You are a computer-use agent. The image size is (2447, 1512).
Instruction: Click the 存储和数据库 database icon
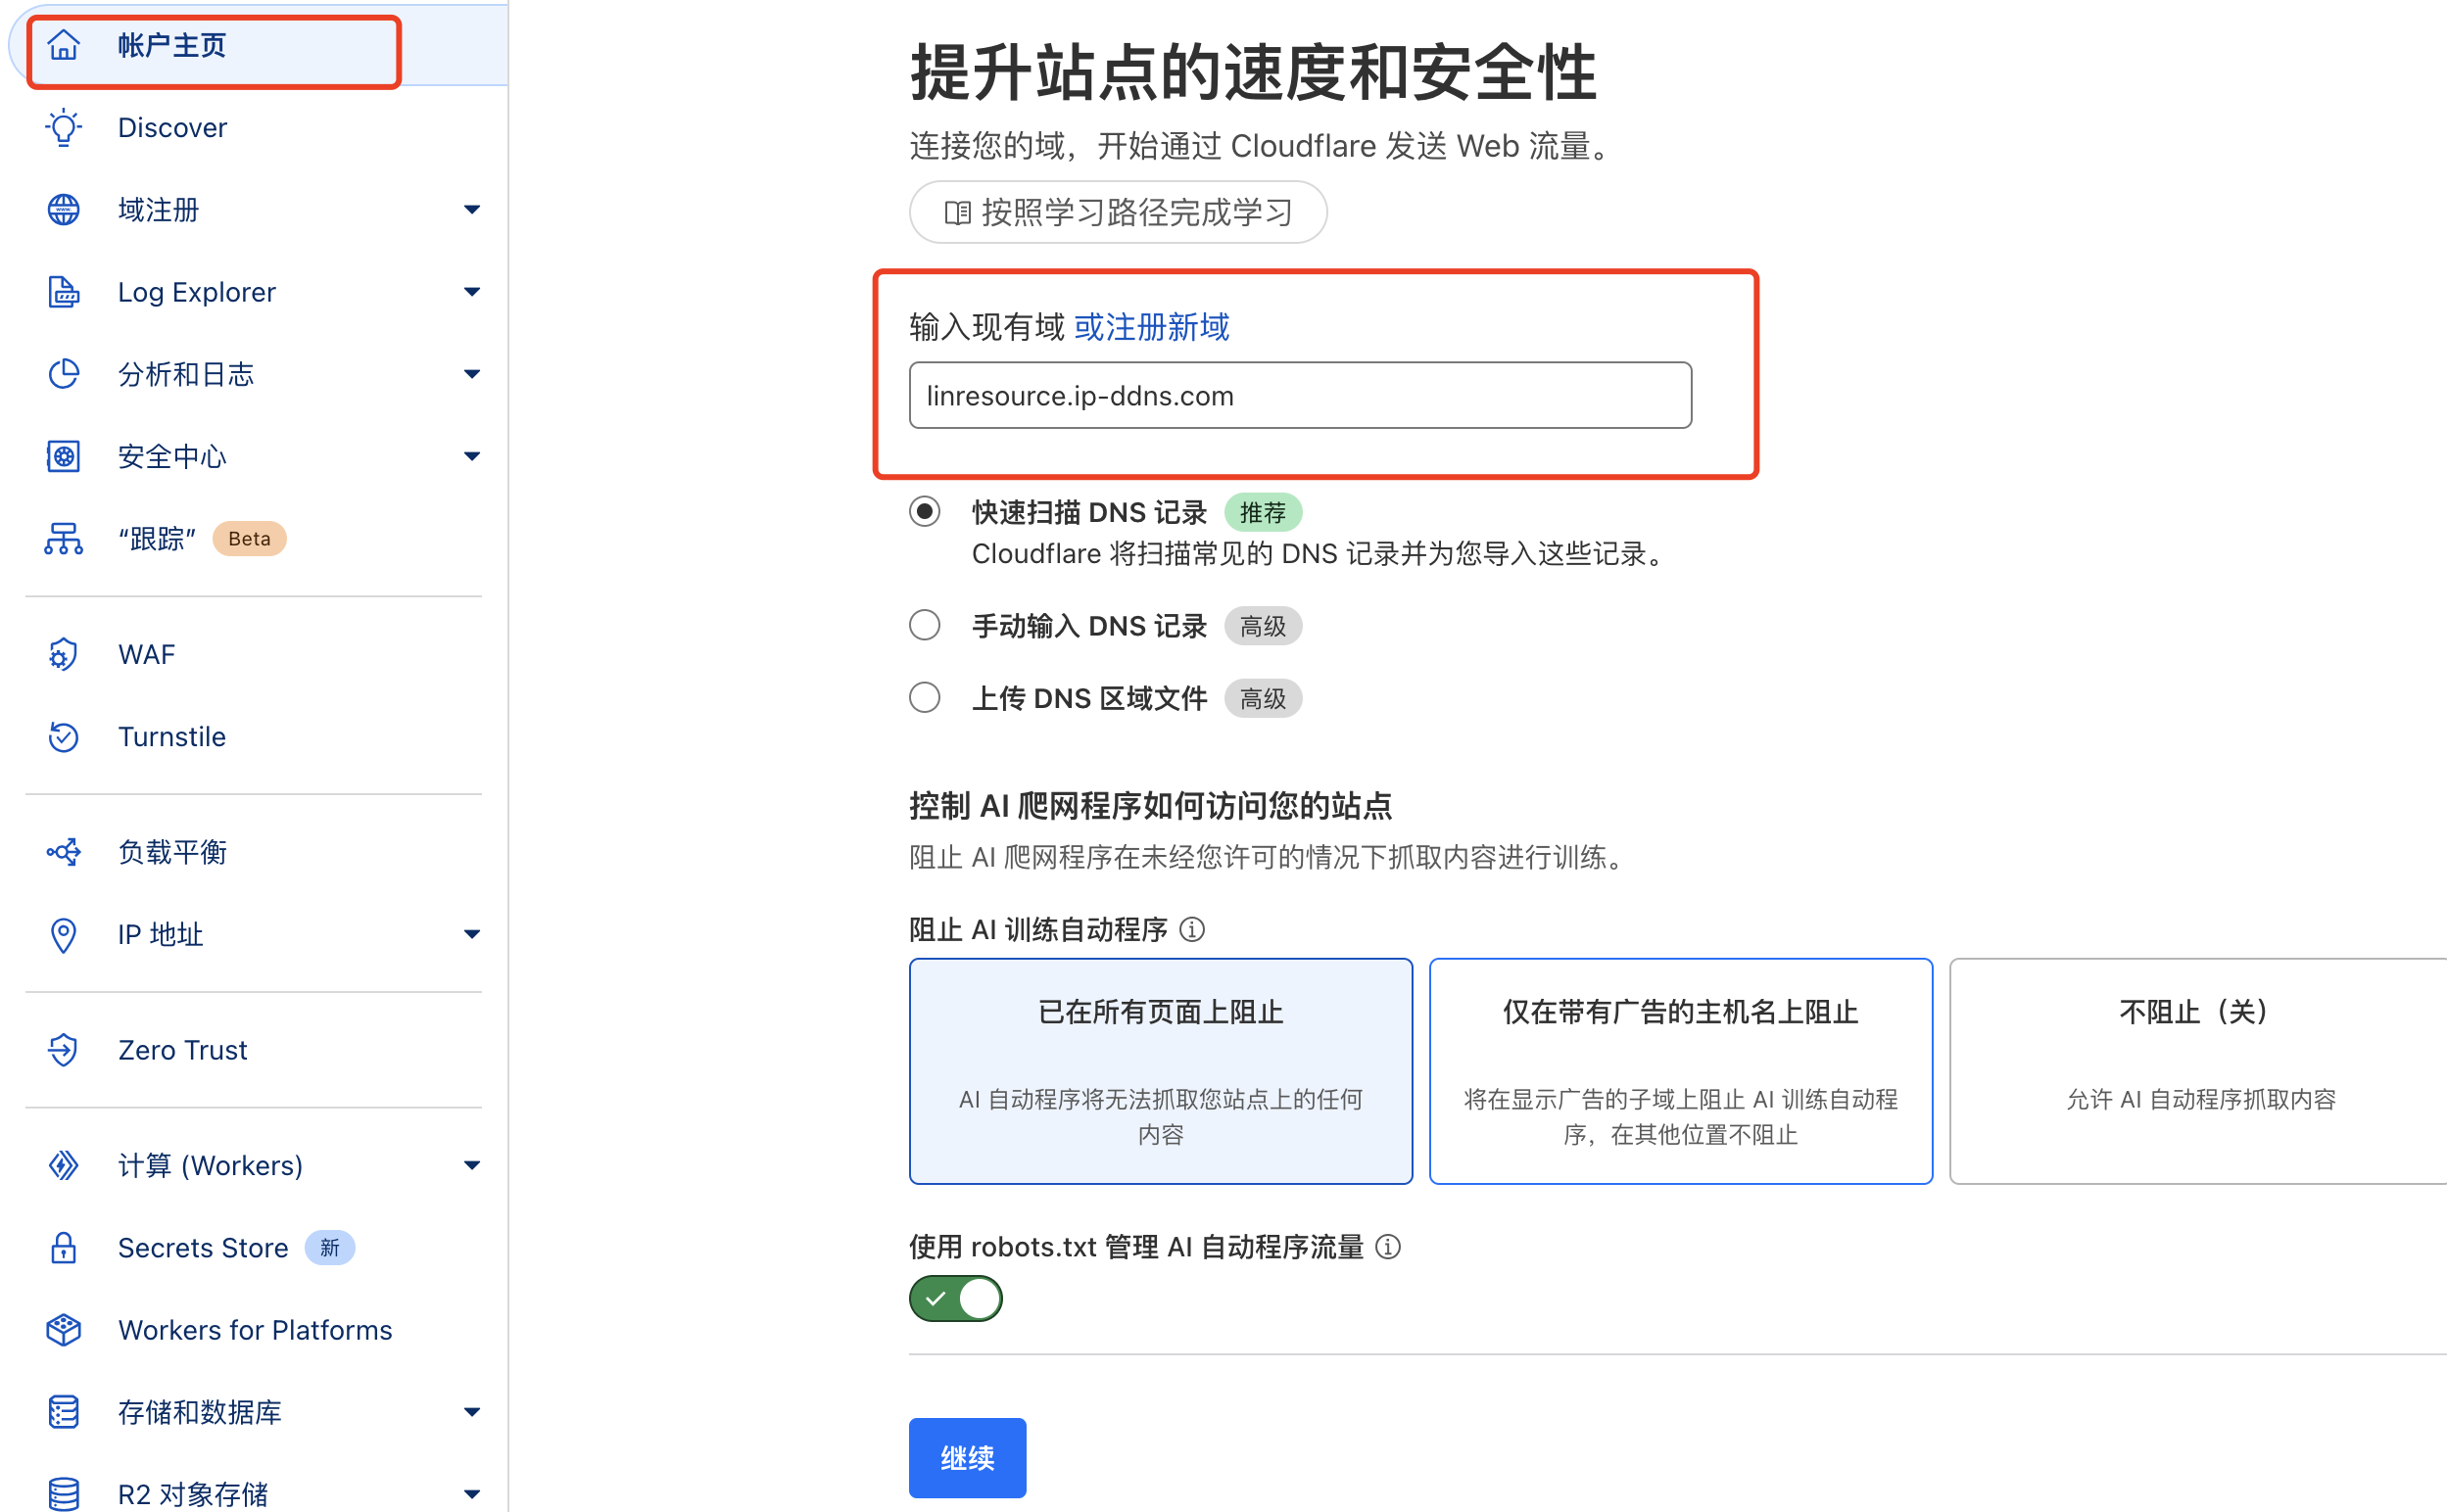63,1413
